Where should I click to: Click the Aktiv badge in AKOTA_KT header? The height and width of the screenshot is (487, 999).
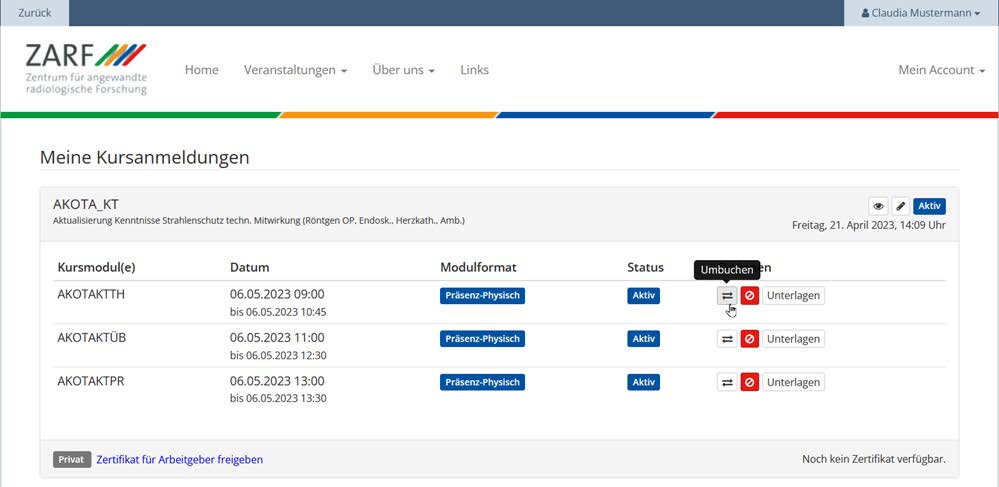[930, 206]
